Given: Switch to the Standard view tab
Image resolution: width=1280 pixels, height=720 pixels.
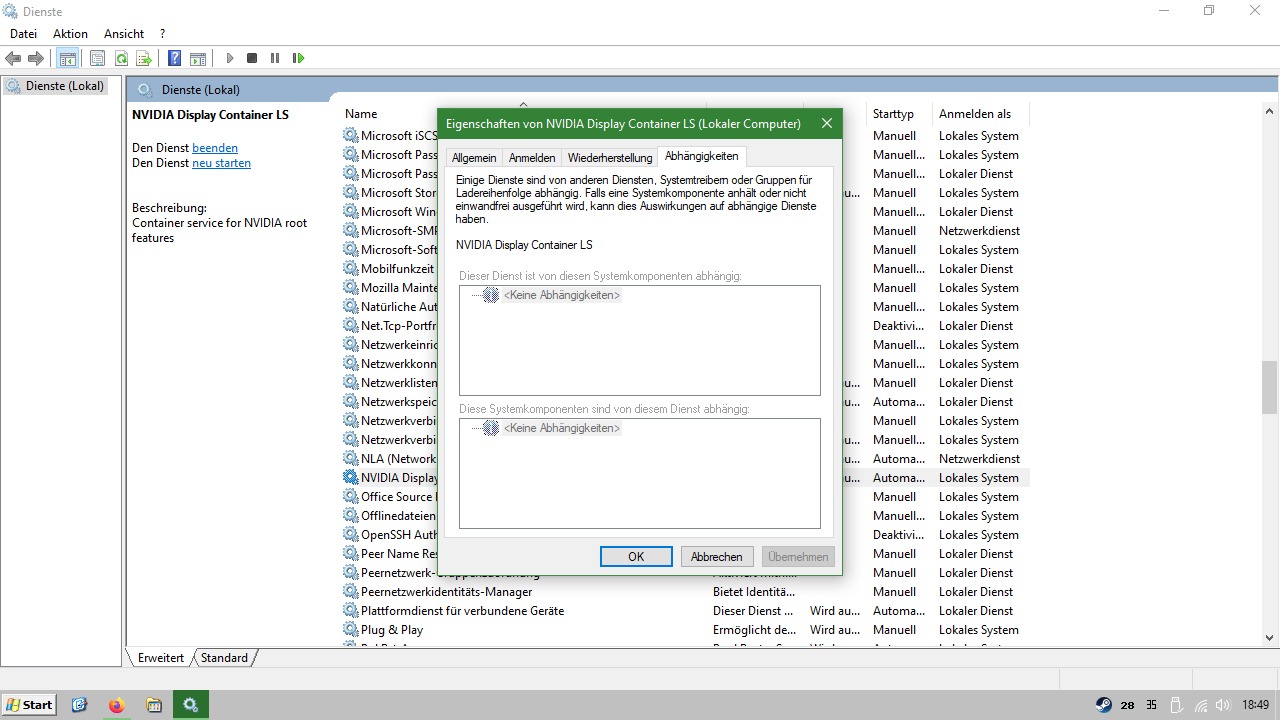Looking at the screenshot, I should 224,658.
